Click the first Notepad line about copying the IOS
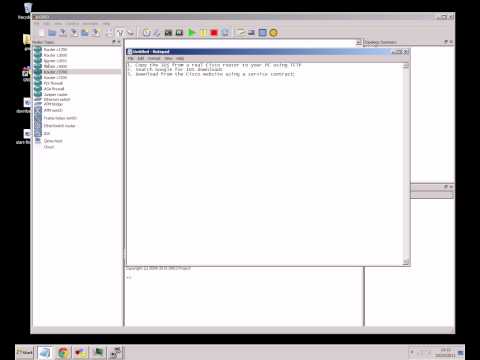This screenshot has width=480, height=360. point(215,65)
